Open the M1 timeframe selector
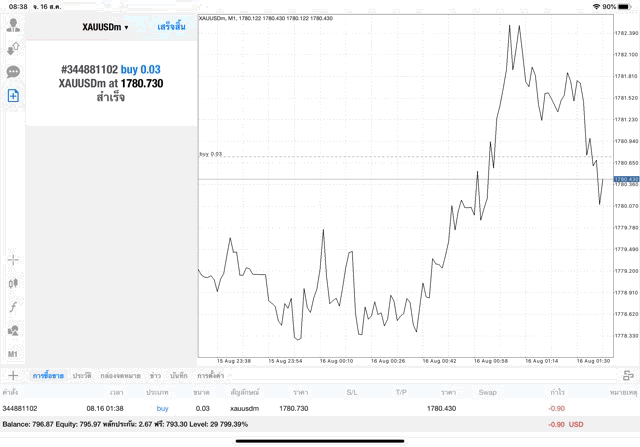The width and height of the screenshot is (640, 447). [x=13, y=354]
